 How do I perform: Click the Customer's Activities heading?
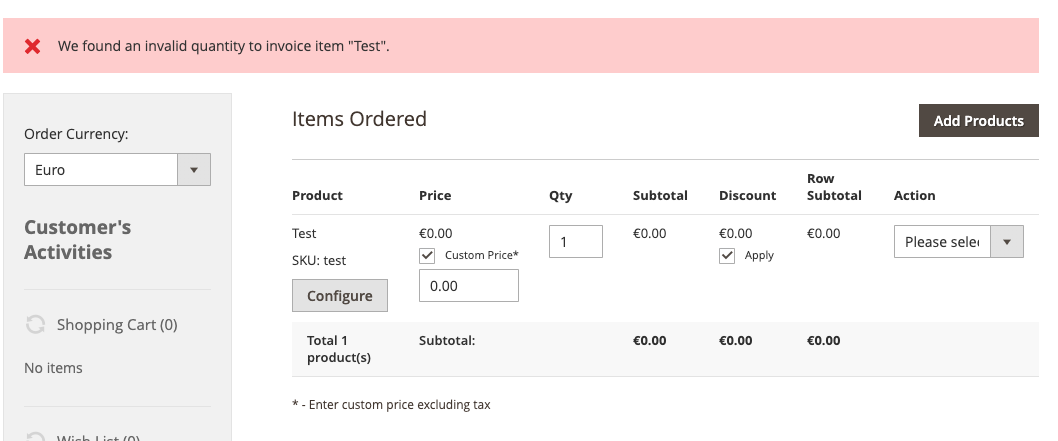[x=78, y=239]
